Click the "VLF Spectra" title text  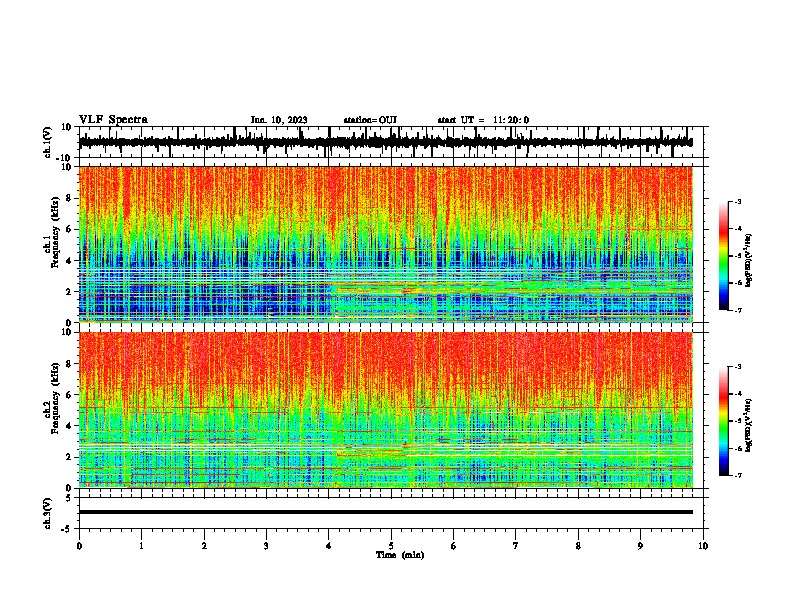(x=113, y=120)
